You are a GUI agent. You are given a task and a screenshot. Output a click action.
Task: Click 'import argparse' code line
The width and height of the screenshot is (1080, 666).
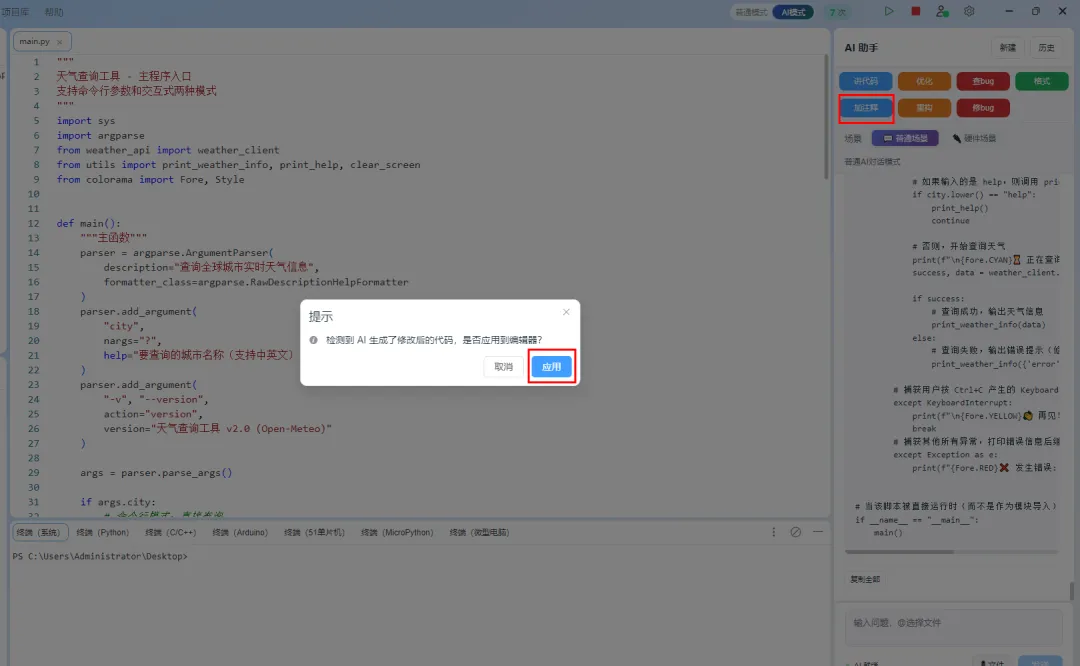(101, 135)
